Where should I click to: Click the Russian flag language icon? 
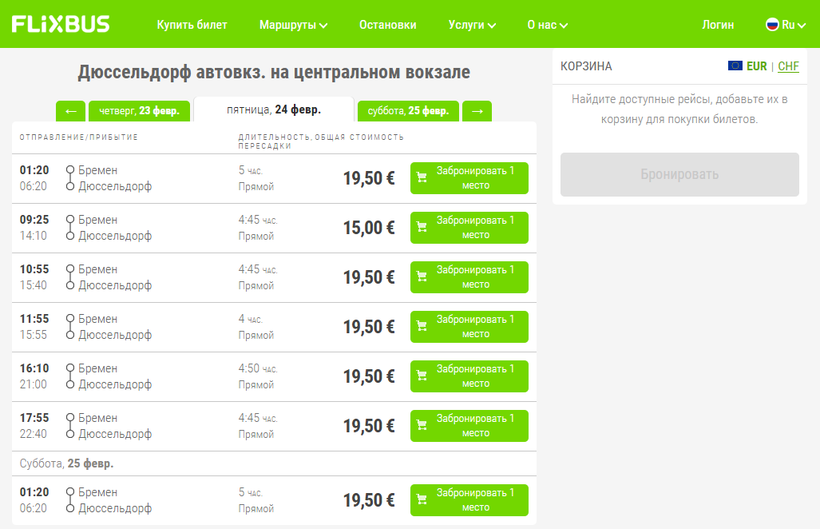click(772, 25)
